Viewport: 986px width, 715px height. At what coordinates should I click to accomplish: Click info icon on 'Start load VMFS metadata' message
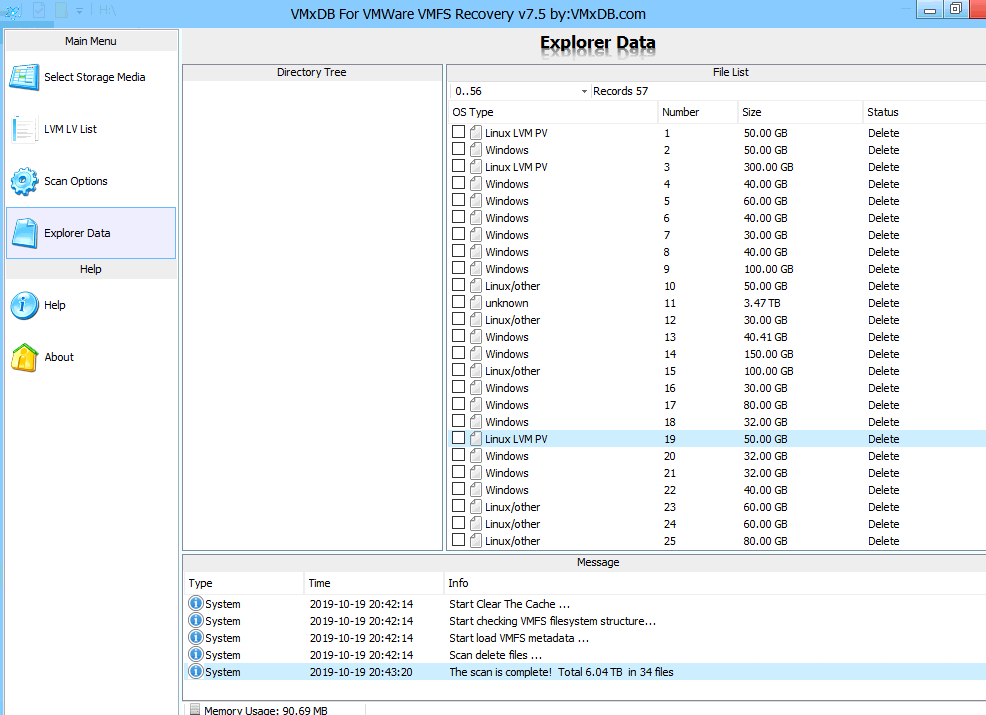pos(196,638)
